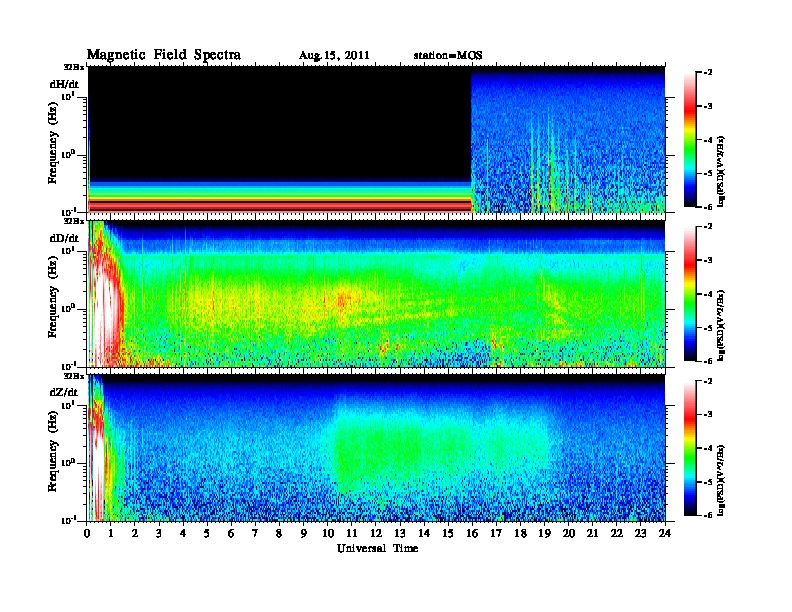Select the dH/dt panel label
Image resolution: width=792 pixels, height=612 pixels.
click(x=64, y=84)
